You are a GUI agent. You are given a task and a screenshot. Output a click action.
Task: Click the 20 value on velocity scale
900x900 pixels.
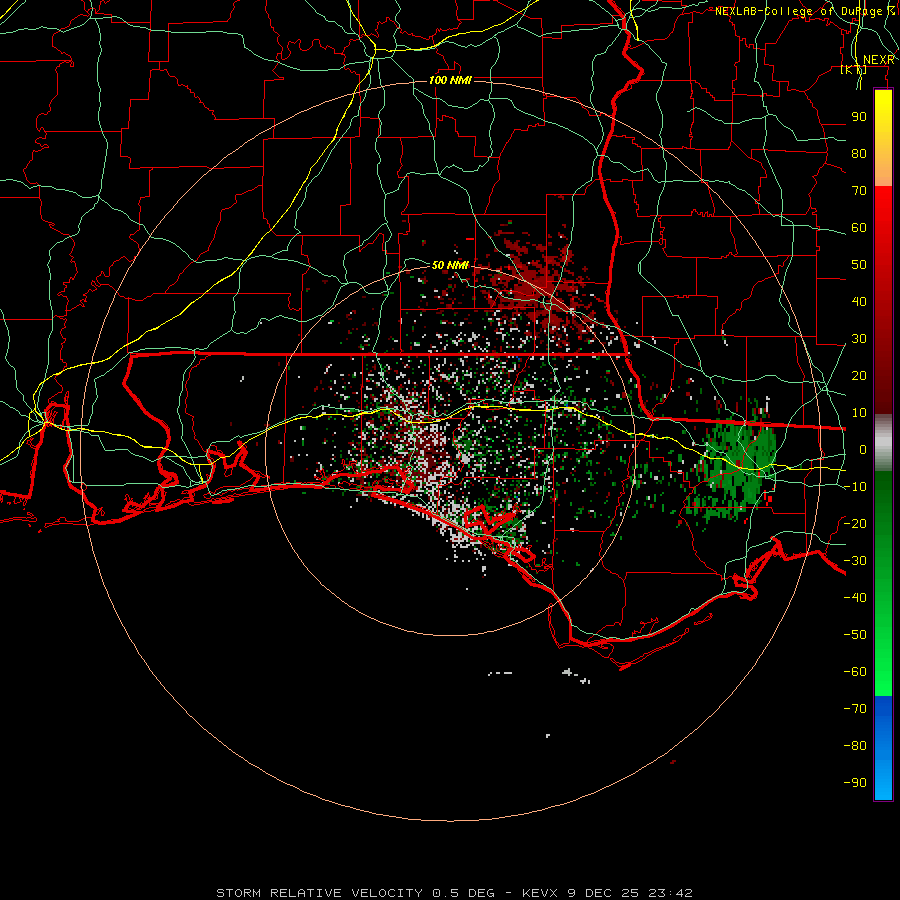[859, 375]
